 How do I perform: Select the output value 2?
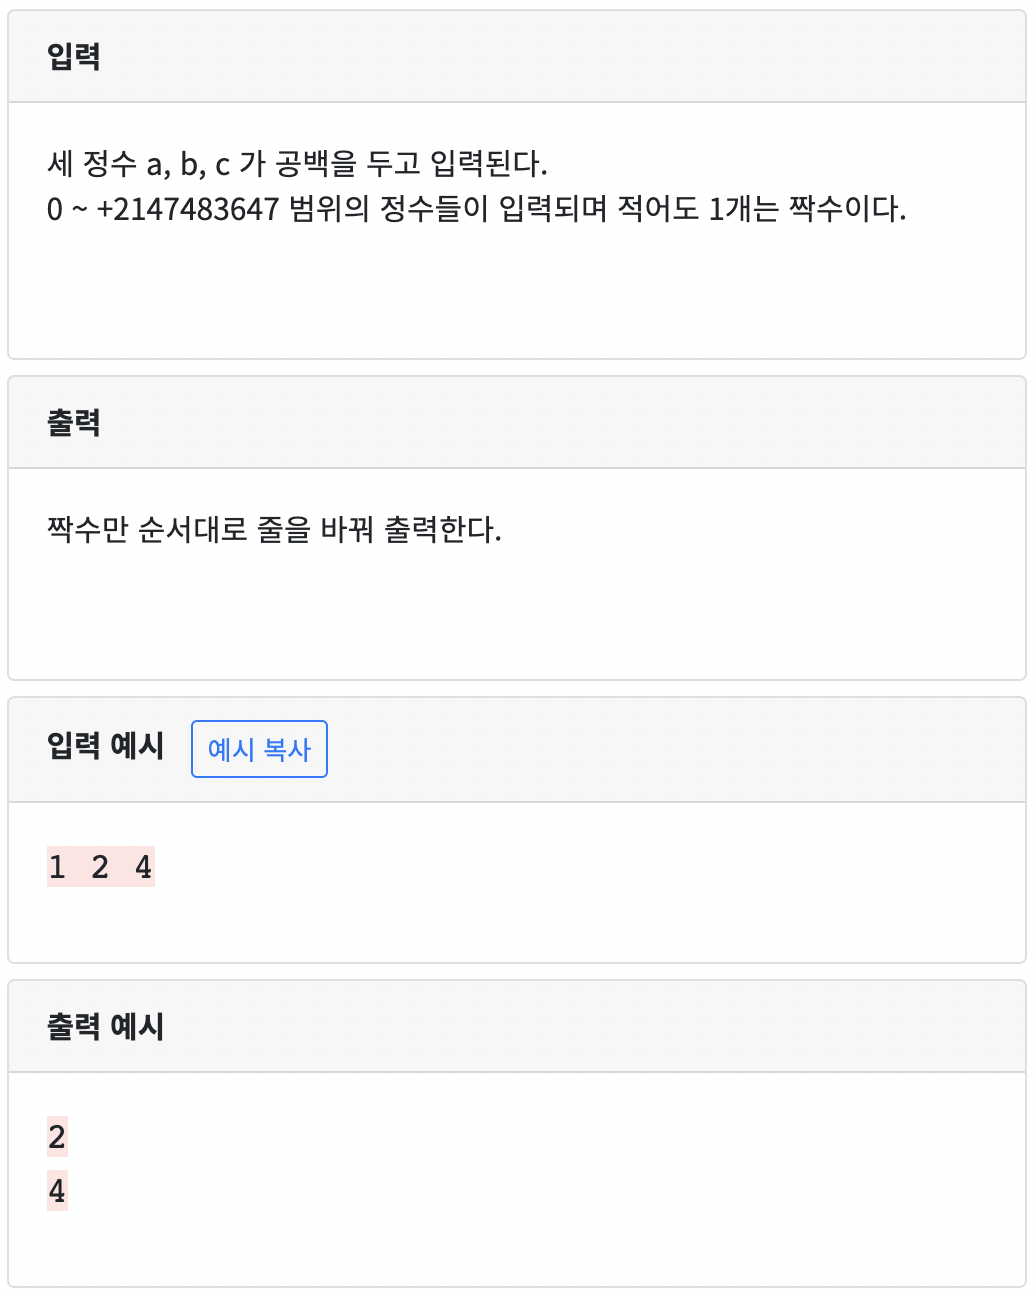click(57, 1137)
